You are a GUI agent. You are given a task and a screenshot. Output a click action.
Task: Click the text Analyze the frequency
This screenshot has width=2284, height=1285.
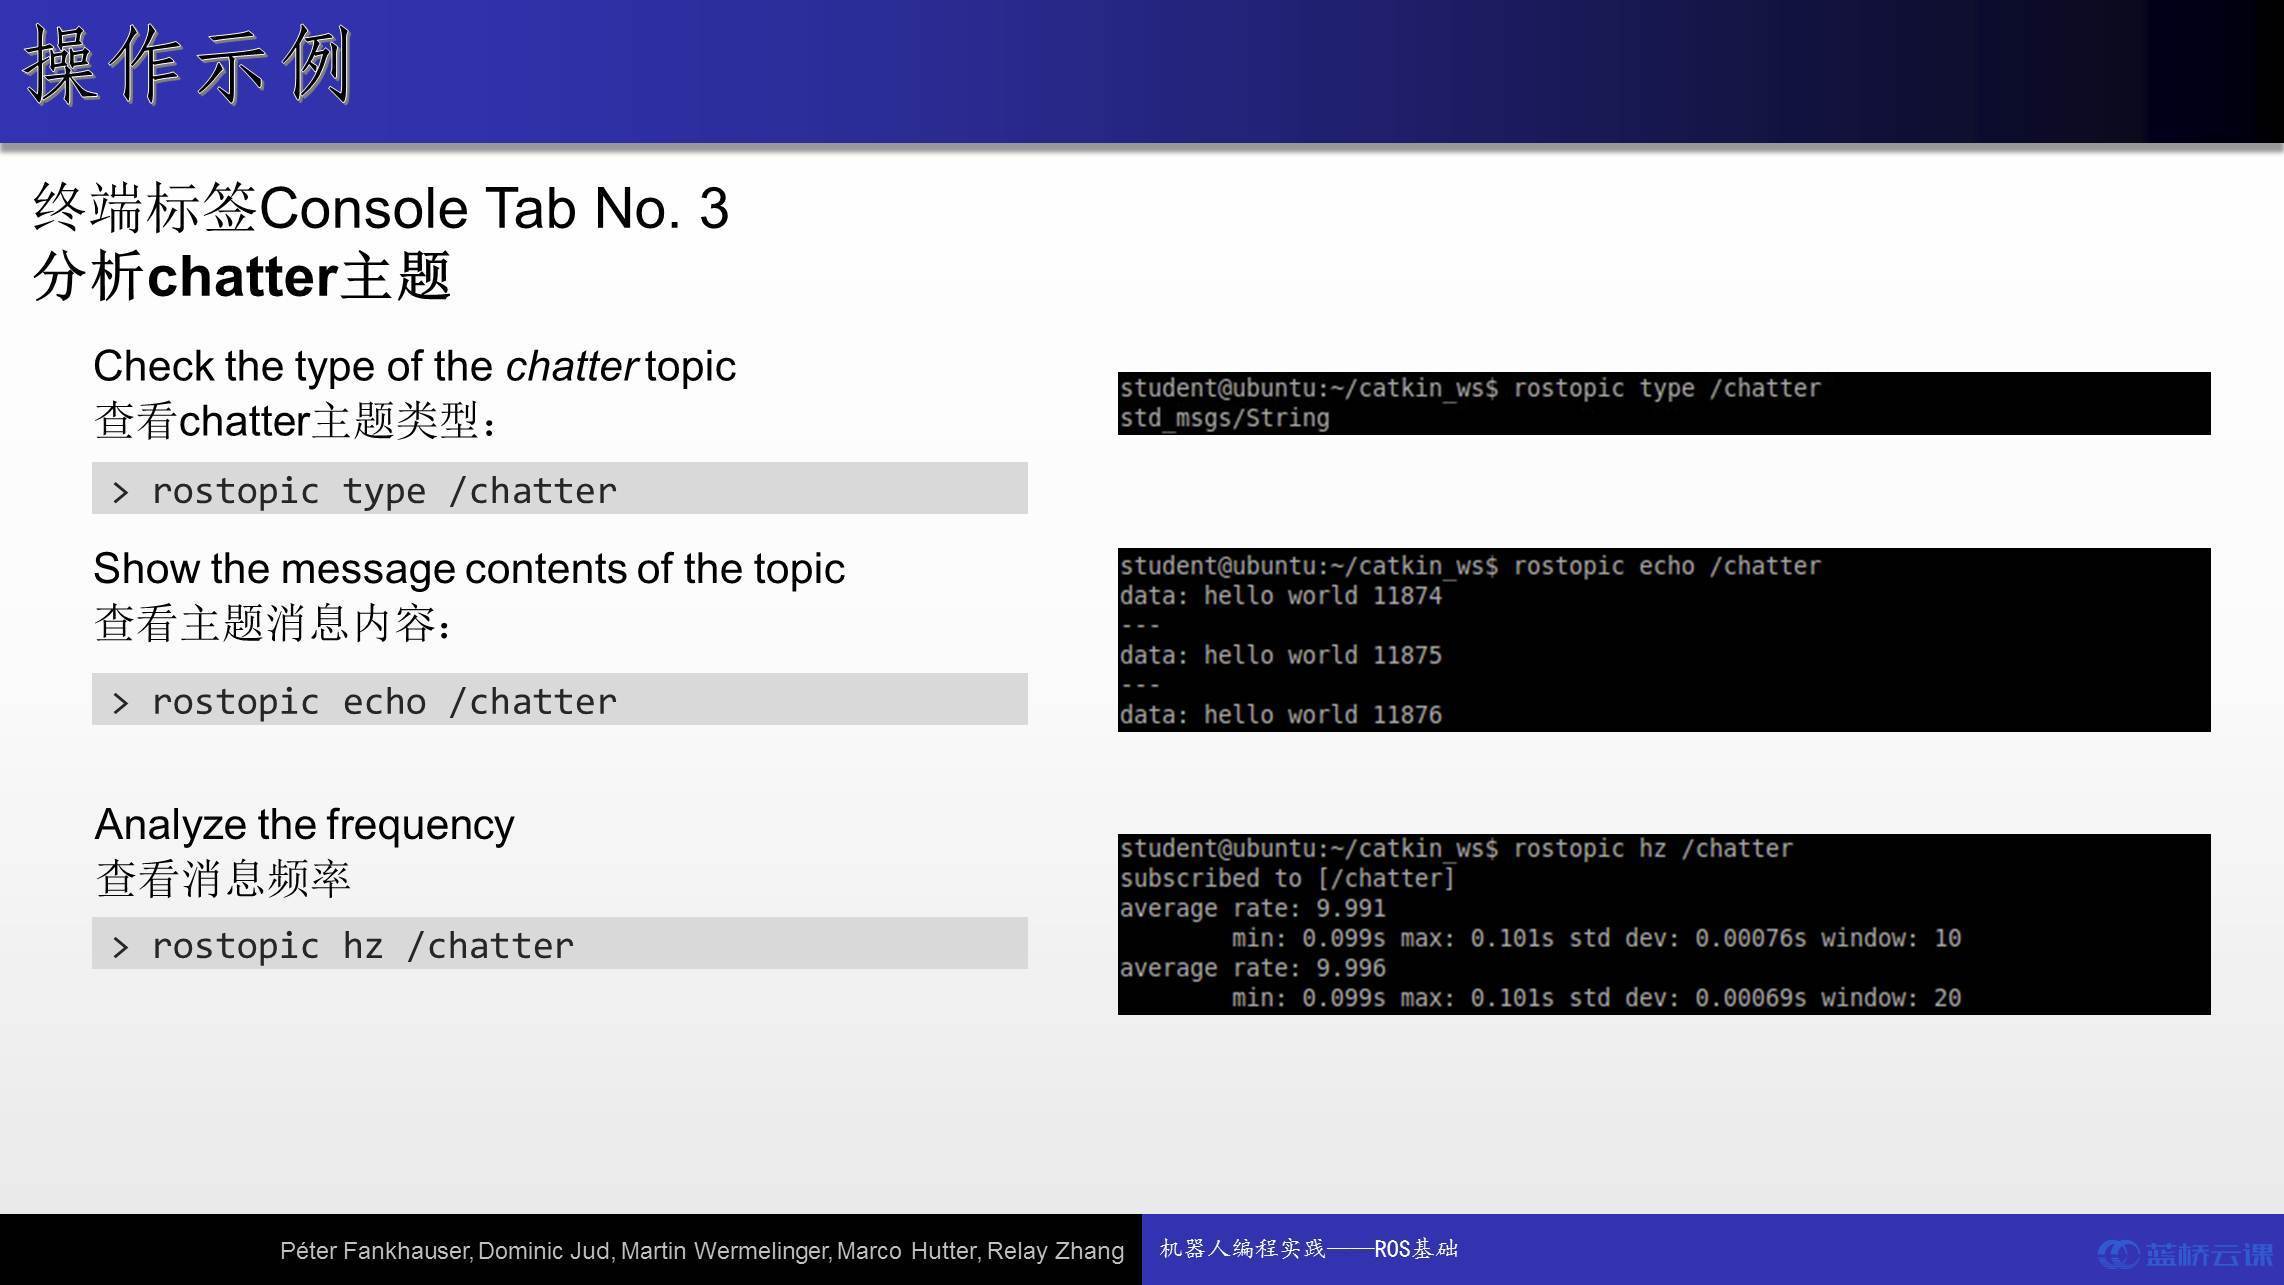[304, 825]
